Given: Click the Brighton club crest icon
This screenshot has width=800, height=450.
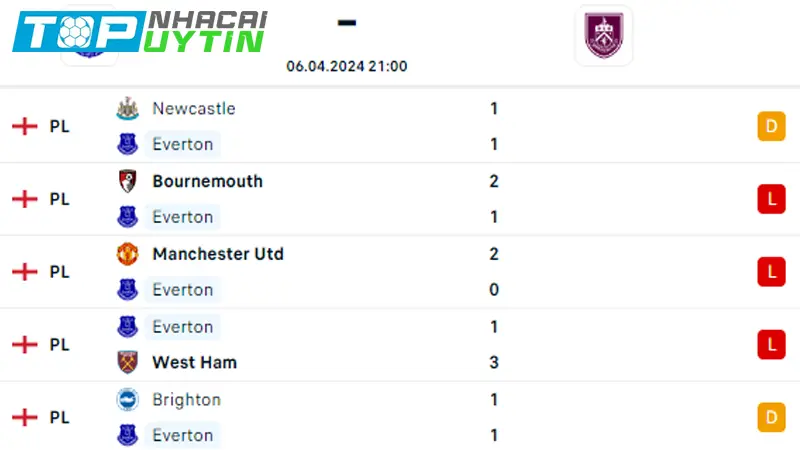Looking at the screenshot, I should tap(127, 399).
